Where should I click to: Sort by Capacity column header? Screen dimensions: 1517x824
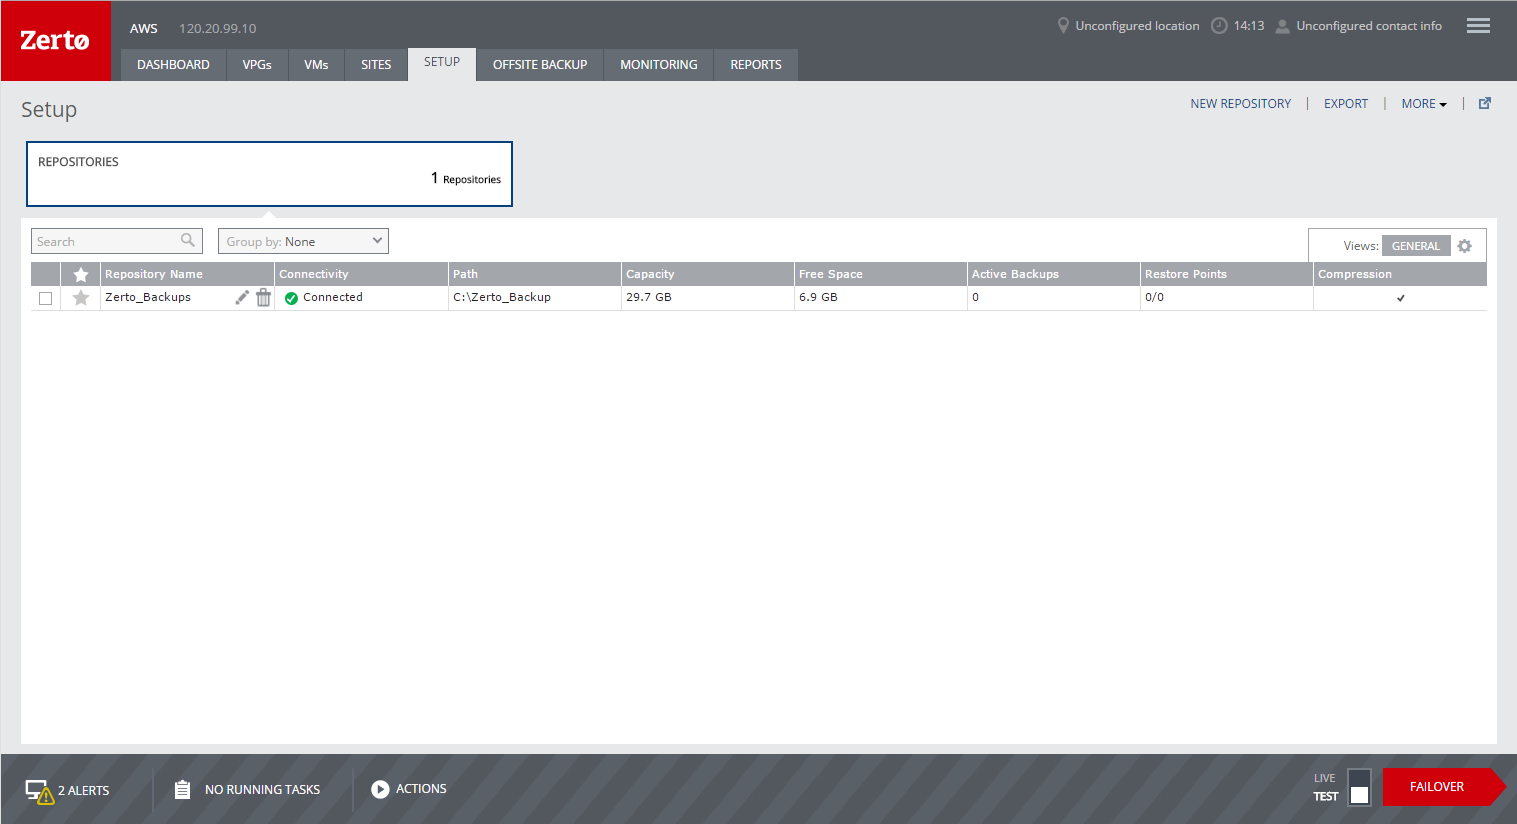point(708,274)
